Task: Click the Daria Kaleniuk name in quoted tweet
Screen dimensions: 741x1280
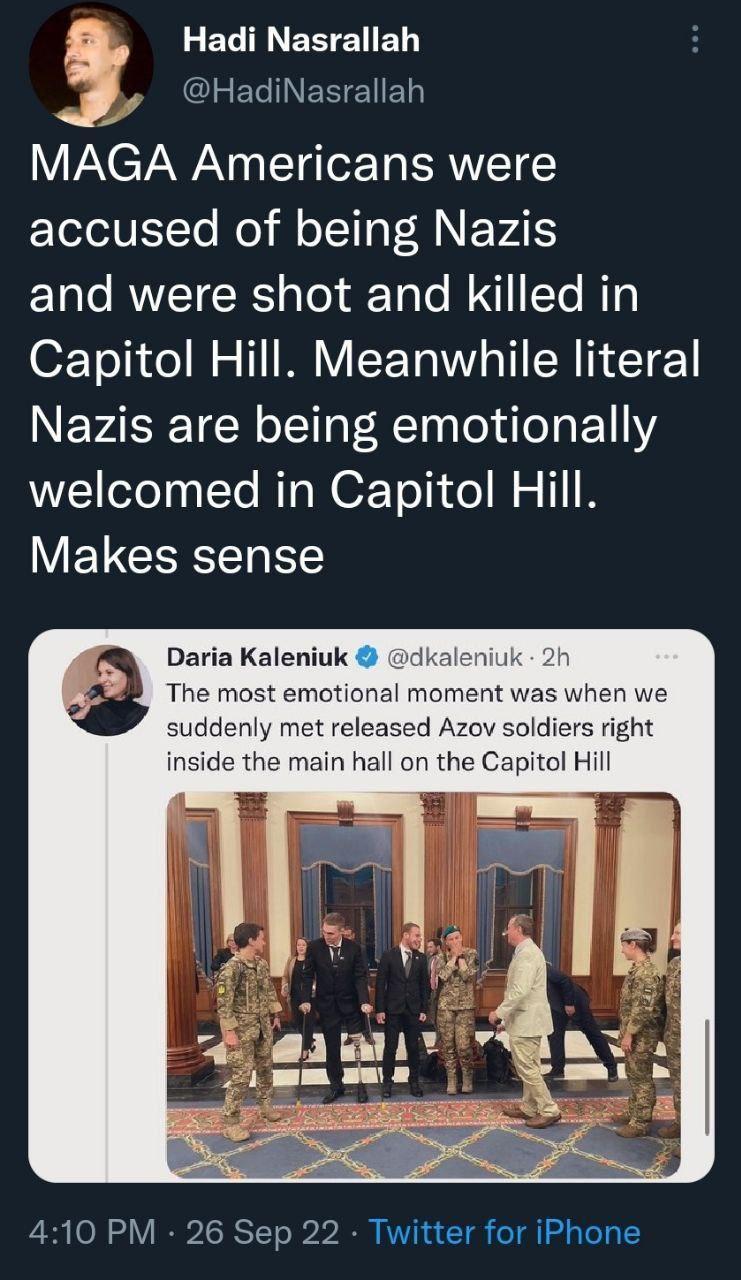Action: (257, 657)
